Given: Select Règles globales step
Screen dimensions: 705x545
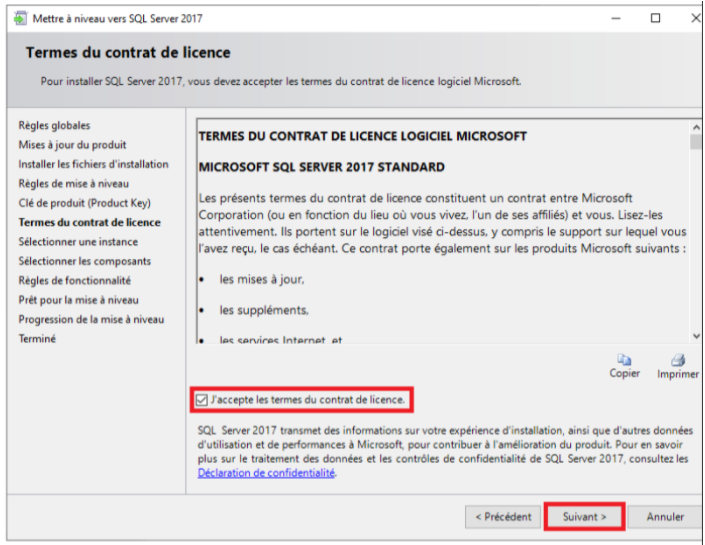Looking at the screenshot, I should (x=54, y=125).
